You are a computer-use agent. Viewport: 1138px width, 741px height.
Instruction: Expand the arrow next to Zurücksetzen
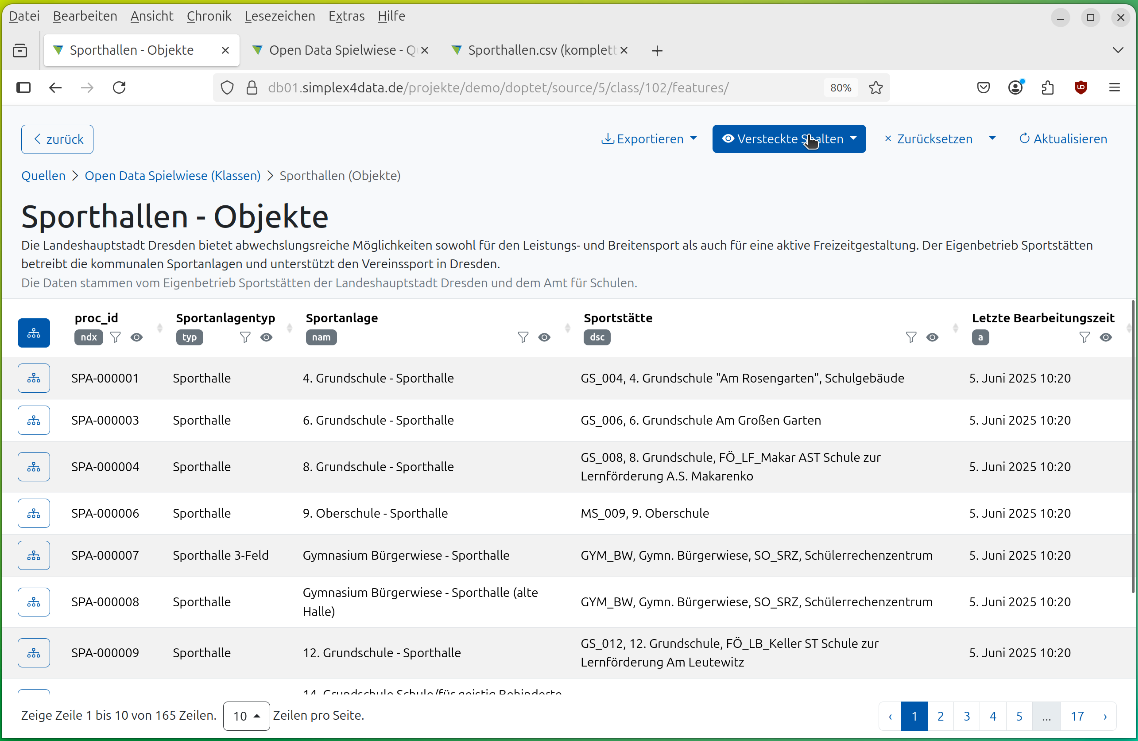[992, 139]
